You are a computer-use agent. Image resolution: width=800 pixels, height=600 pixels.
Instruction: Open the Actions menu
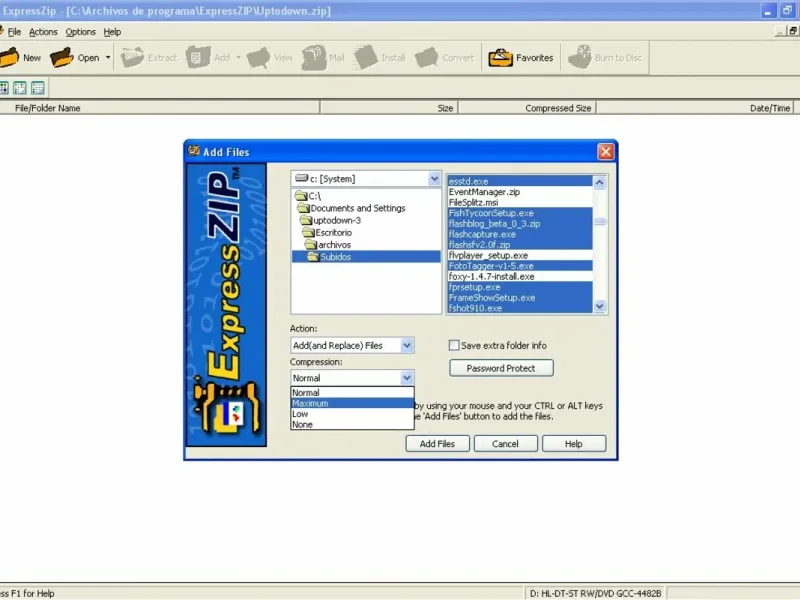coord(43,32)
